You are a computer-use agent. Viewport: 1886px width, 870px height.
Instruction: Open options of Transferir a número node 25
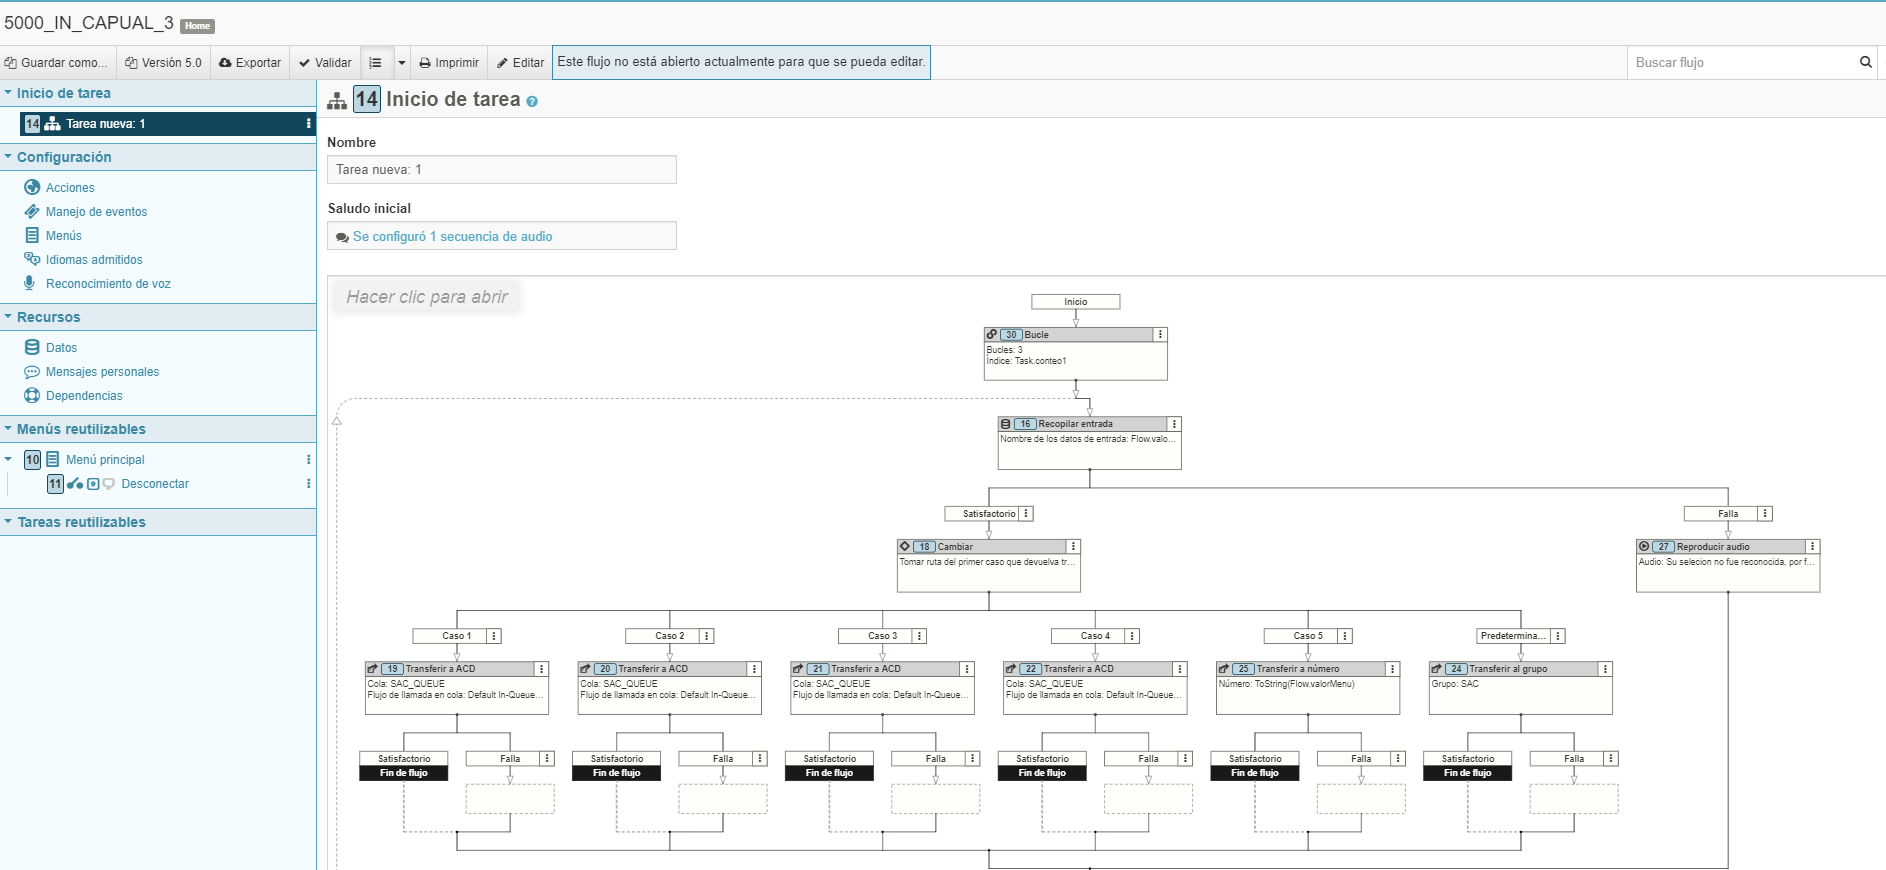coord(1392,669)
